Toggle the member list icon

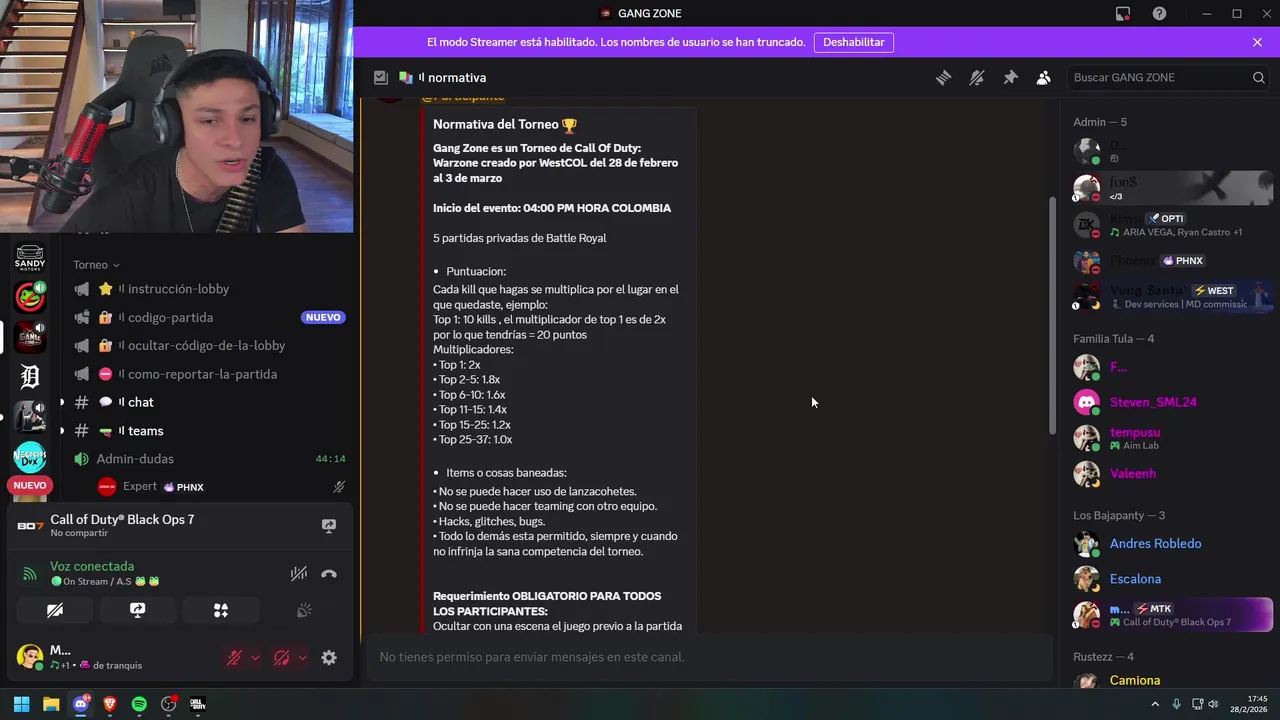tap(1043, 77)
